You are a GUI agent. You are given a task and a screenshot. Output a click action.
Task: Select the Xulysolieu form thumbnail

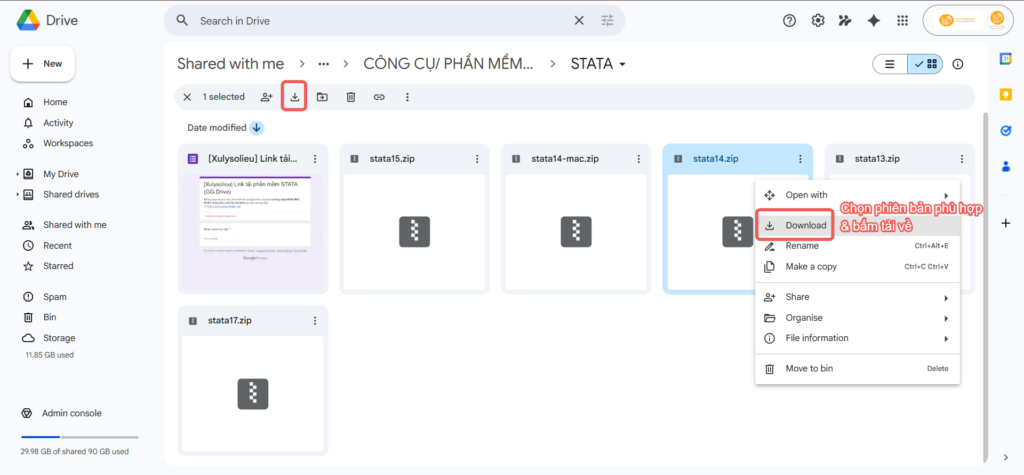tap(253, 232)
